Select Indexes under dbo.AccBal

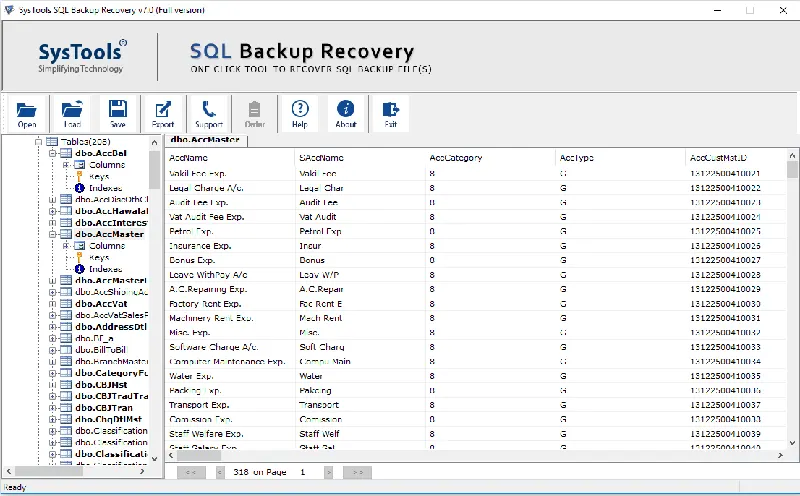pyautogui.click(x=105, y=188)
